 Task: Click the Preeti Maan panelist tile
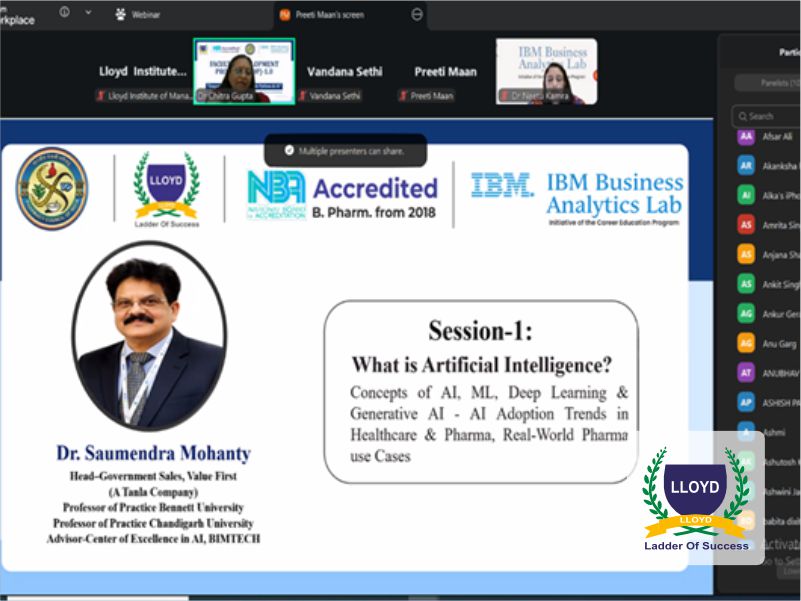point(445,72)
